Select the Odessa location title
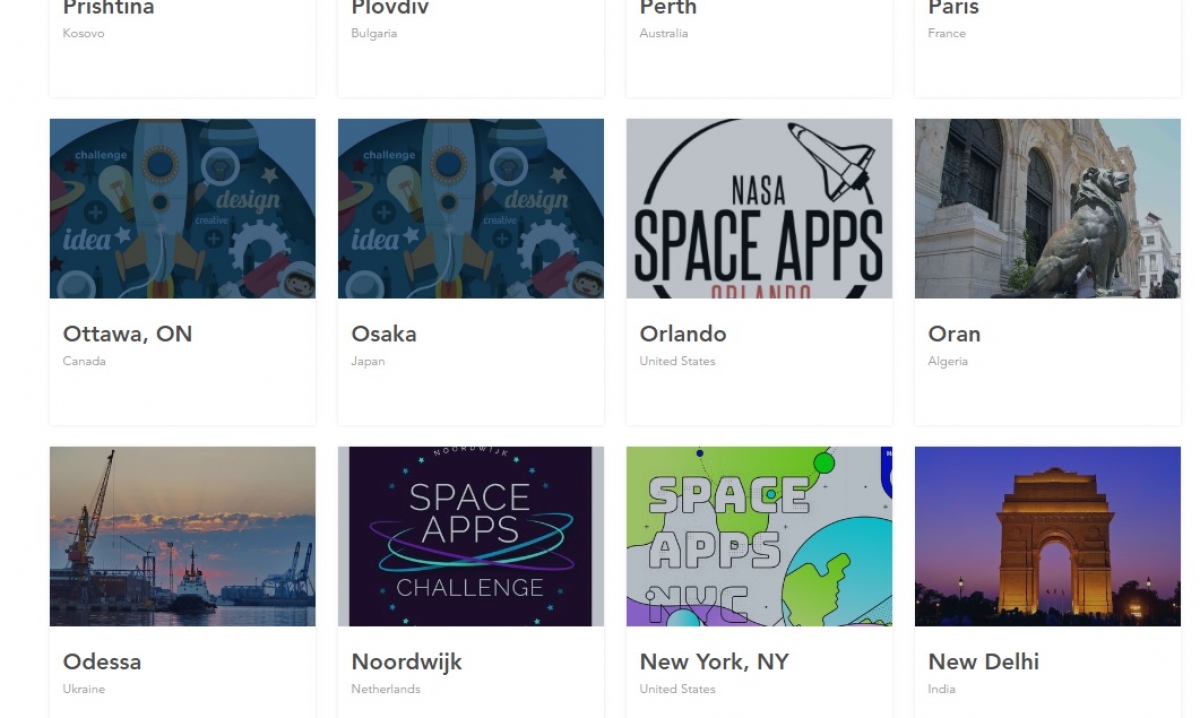This screenshot has height=718, width=1200. point(102,662)
